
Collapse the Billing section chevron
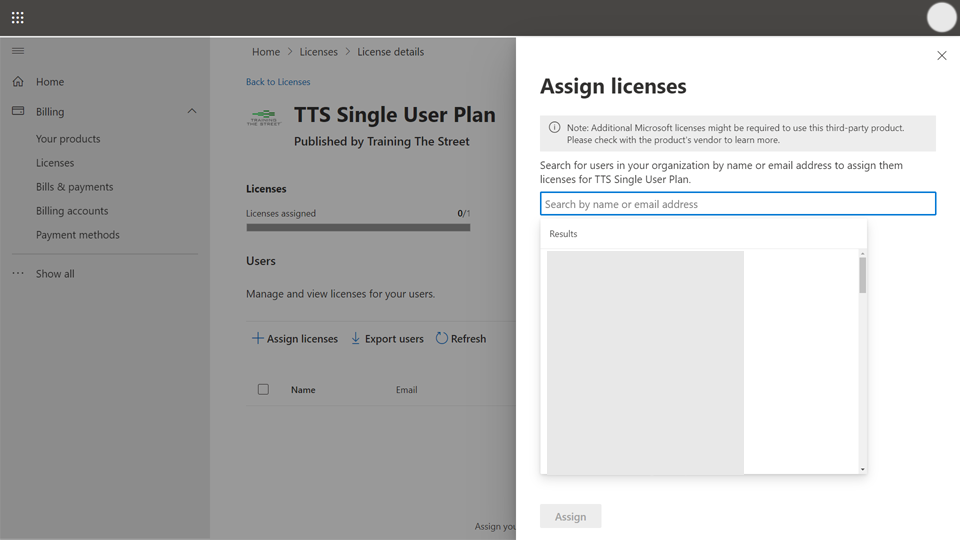click(192, 111)
